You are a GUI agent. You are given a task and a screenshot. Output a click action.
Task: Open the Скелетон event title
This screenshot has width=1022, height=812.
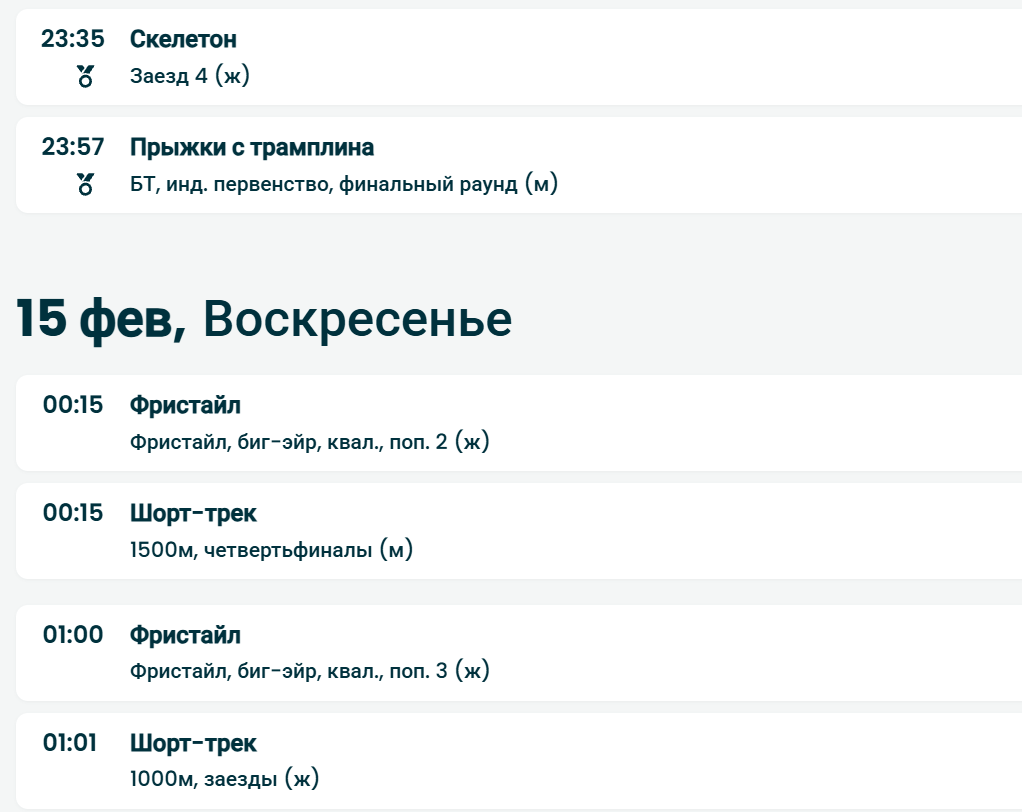(x=183, y=40)
